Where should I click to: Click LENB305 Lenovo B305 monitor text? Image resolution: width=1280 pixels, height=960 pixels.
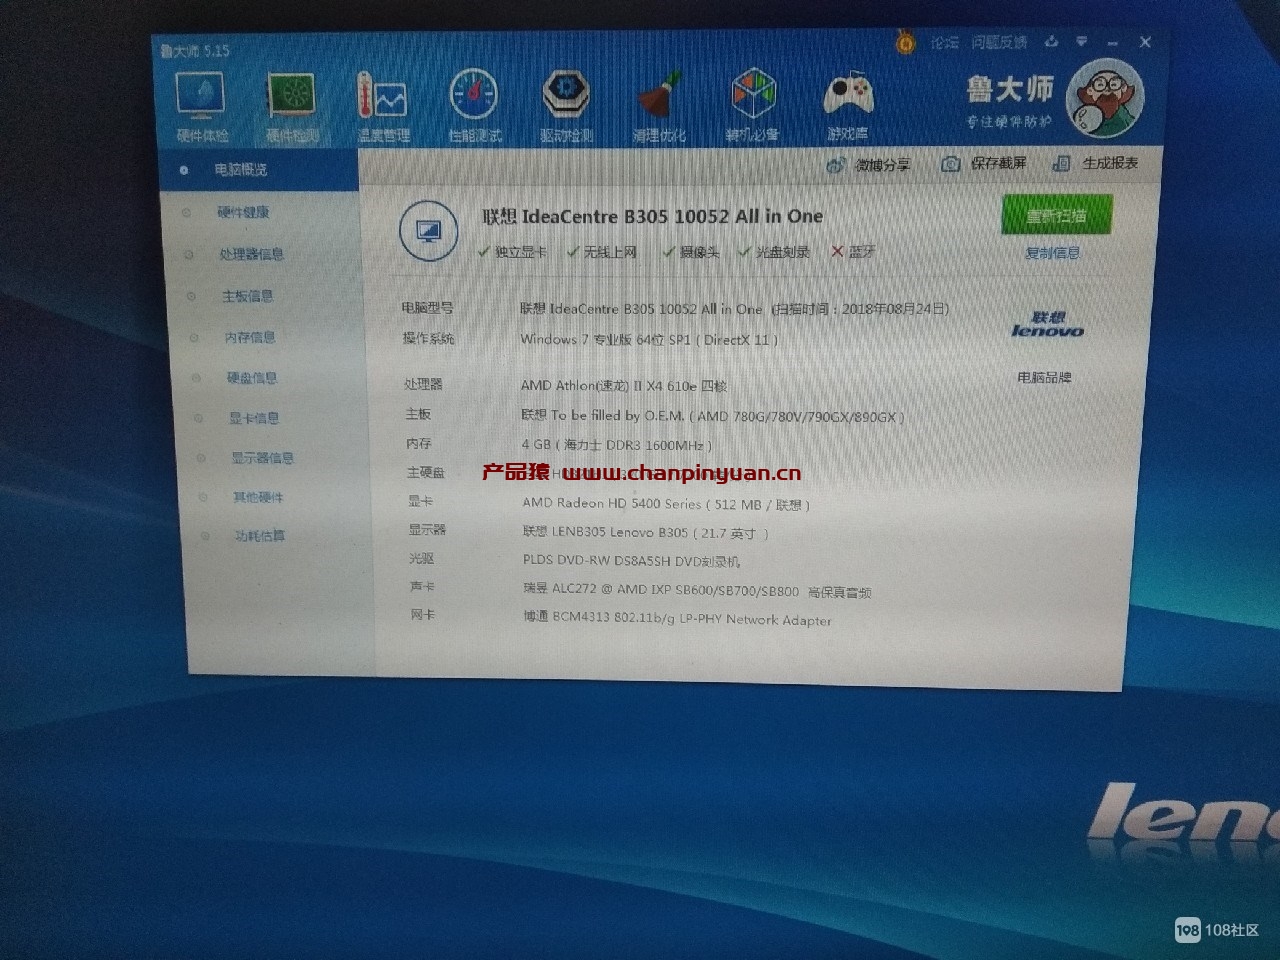coord(645,532)
